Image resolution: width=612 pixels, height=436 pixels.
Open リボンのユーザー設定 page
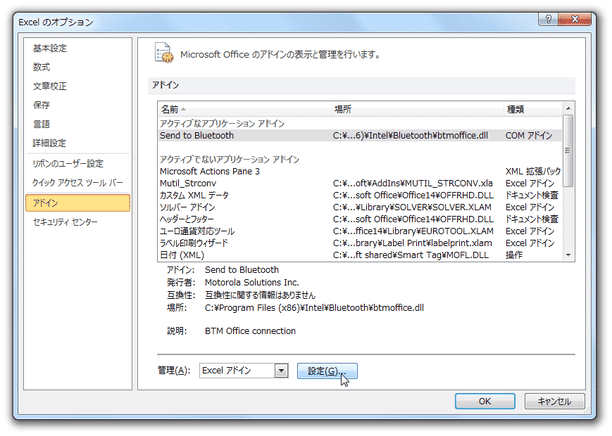pos(68,164)
